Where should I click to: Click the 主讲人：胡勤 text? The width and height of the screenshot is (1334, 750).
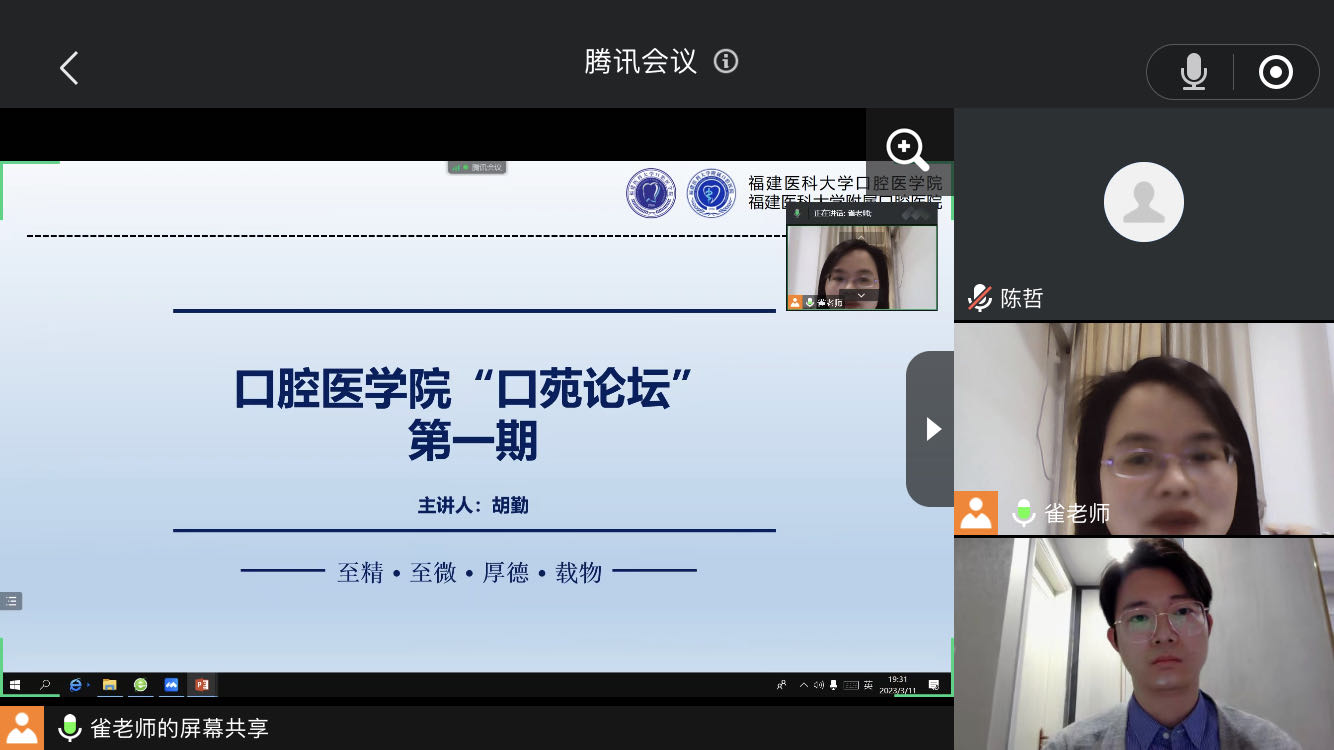473,505
